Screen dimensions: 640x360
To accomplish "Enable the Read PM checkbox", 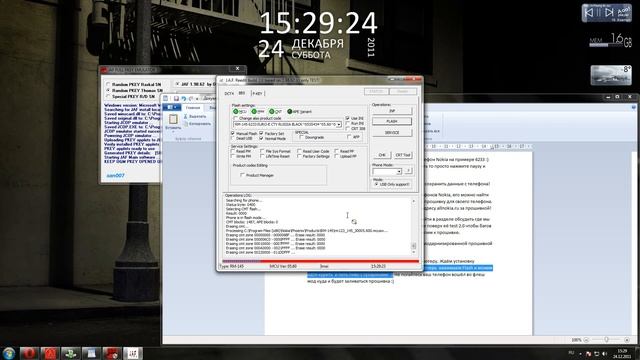I will click(x=233, y=151).
